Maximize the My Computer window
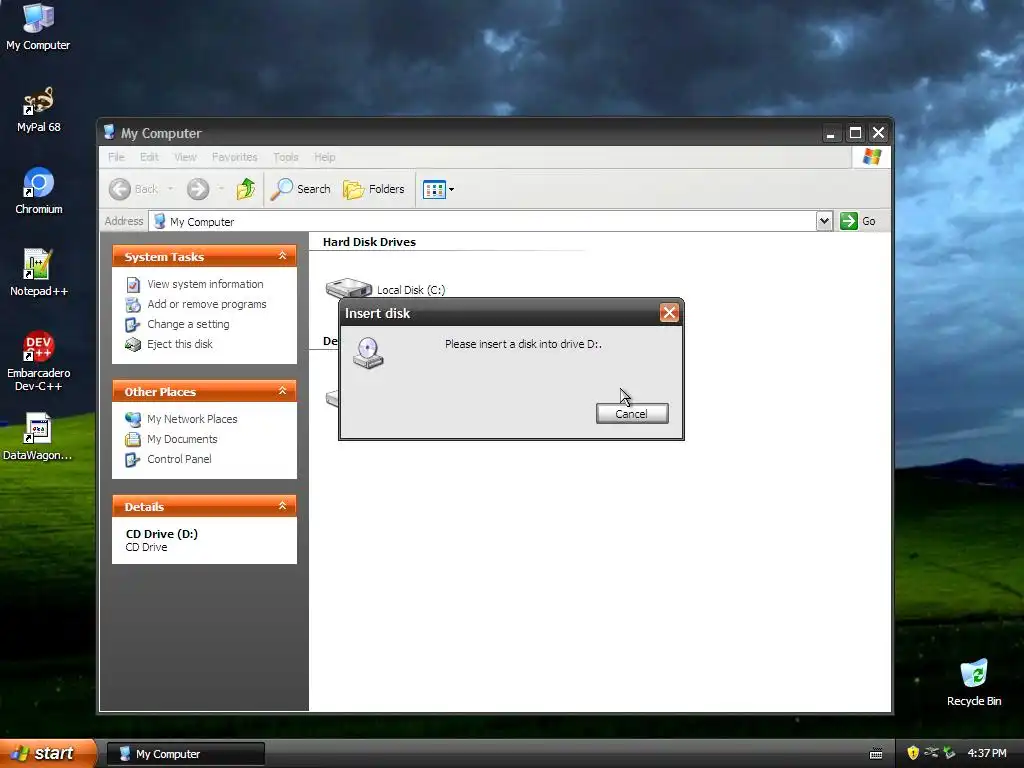Viewport: 1024px width, 768px height. (x=855, y=133)
